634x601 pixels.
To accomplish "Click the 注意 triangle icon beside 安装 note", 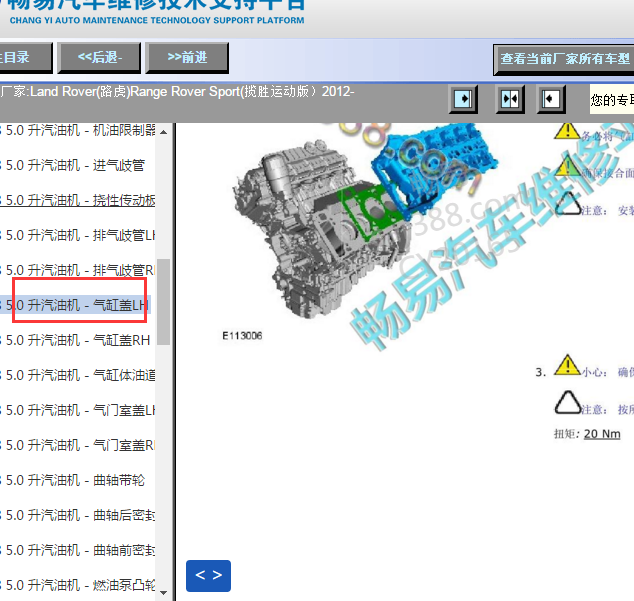I will (567, 203).
